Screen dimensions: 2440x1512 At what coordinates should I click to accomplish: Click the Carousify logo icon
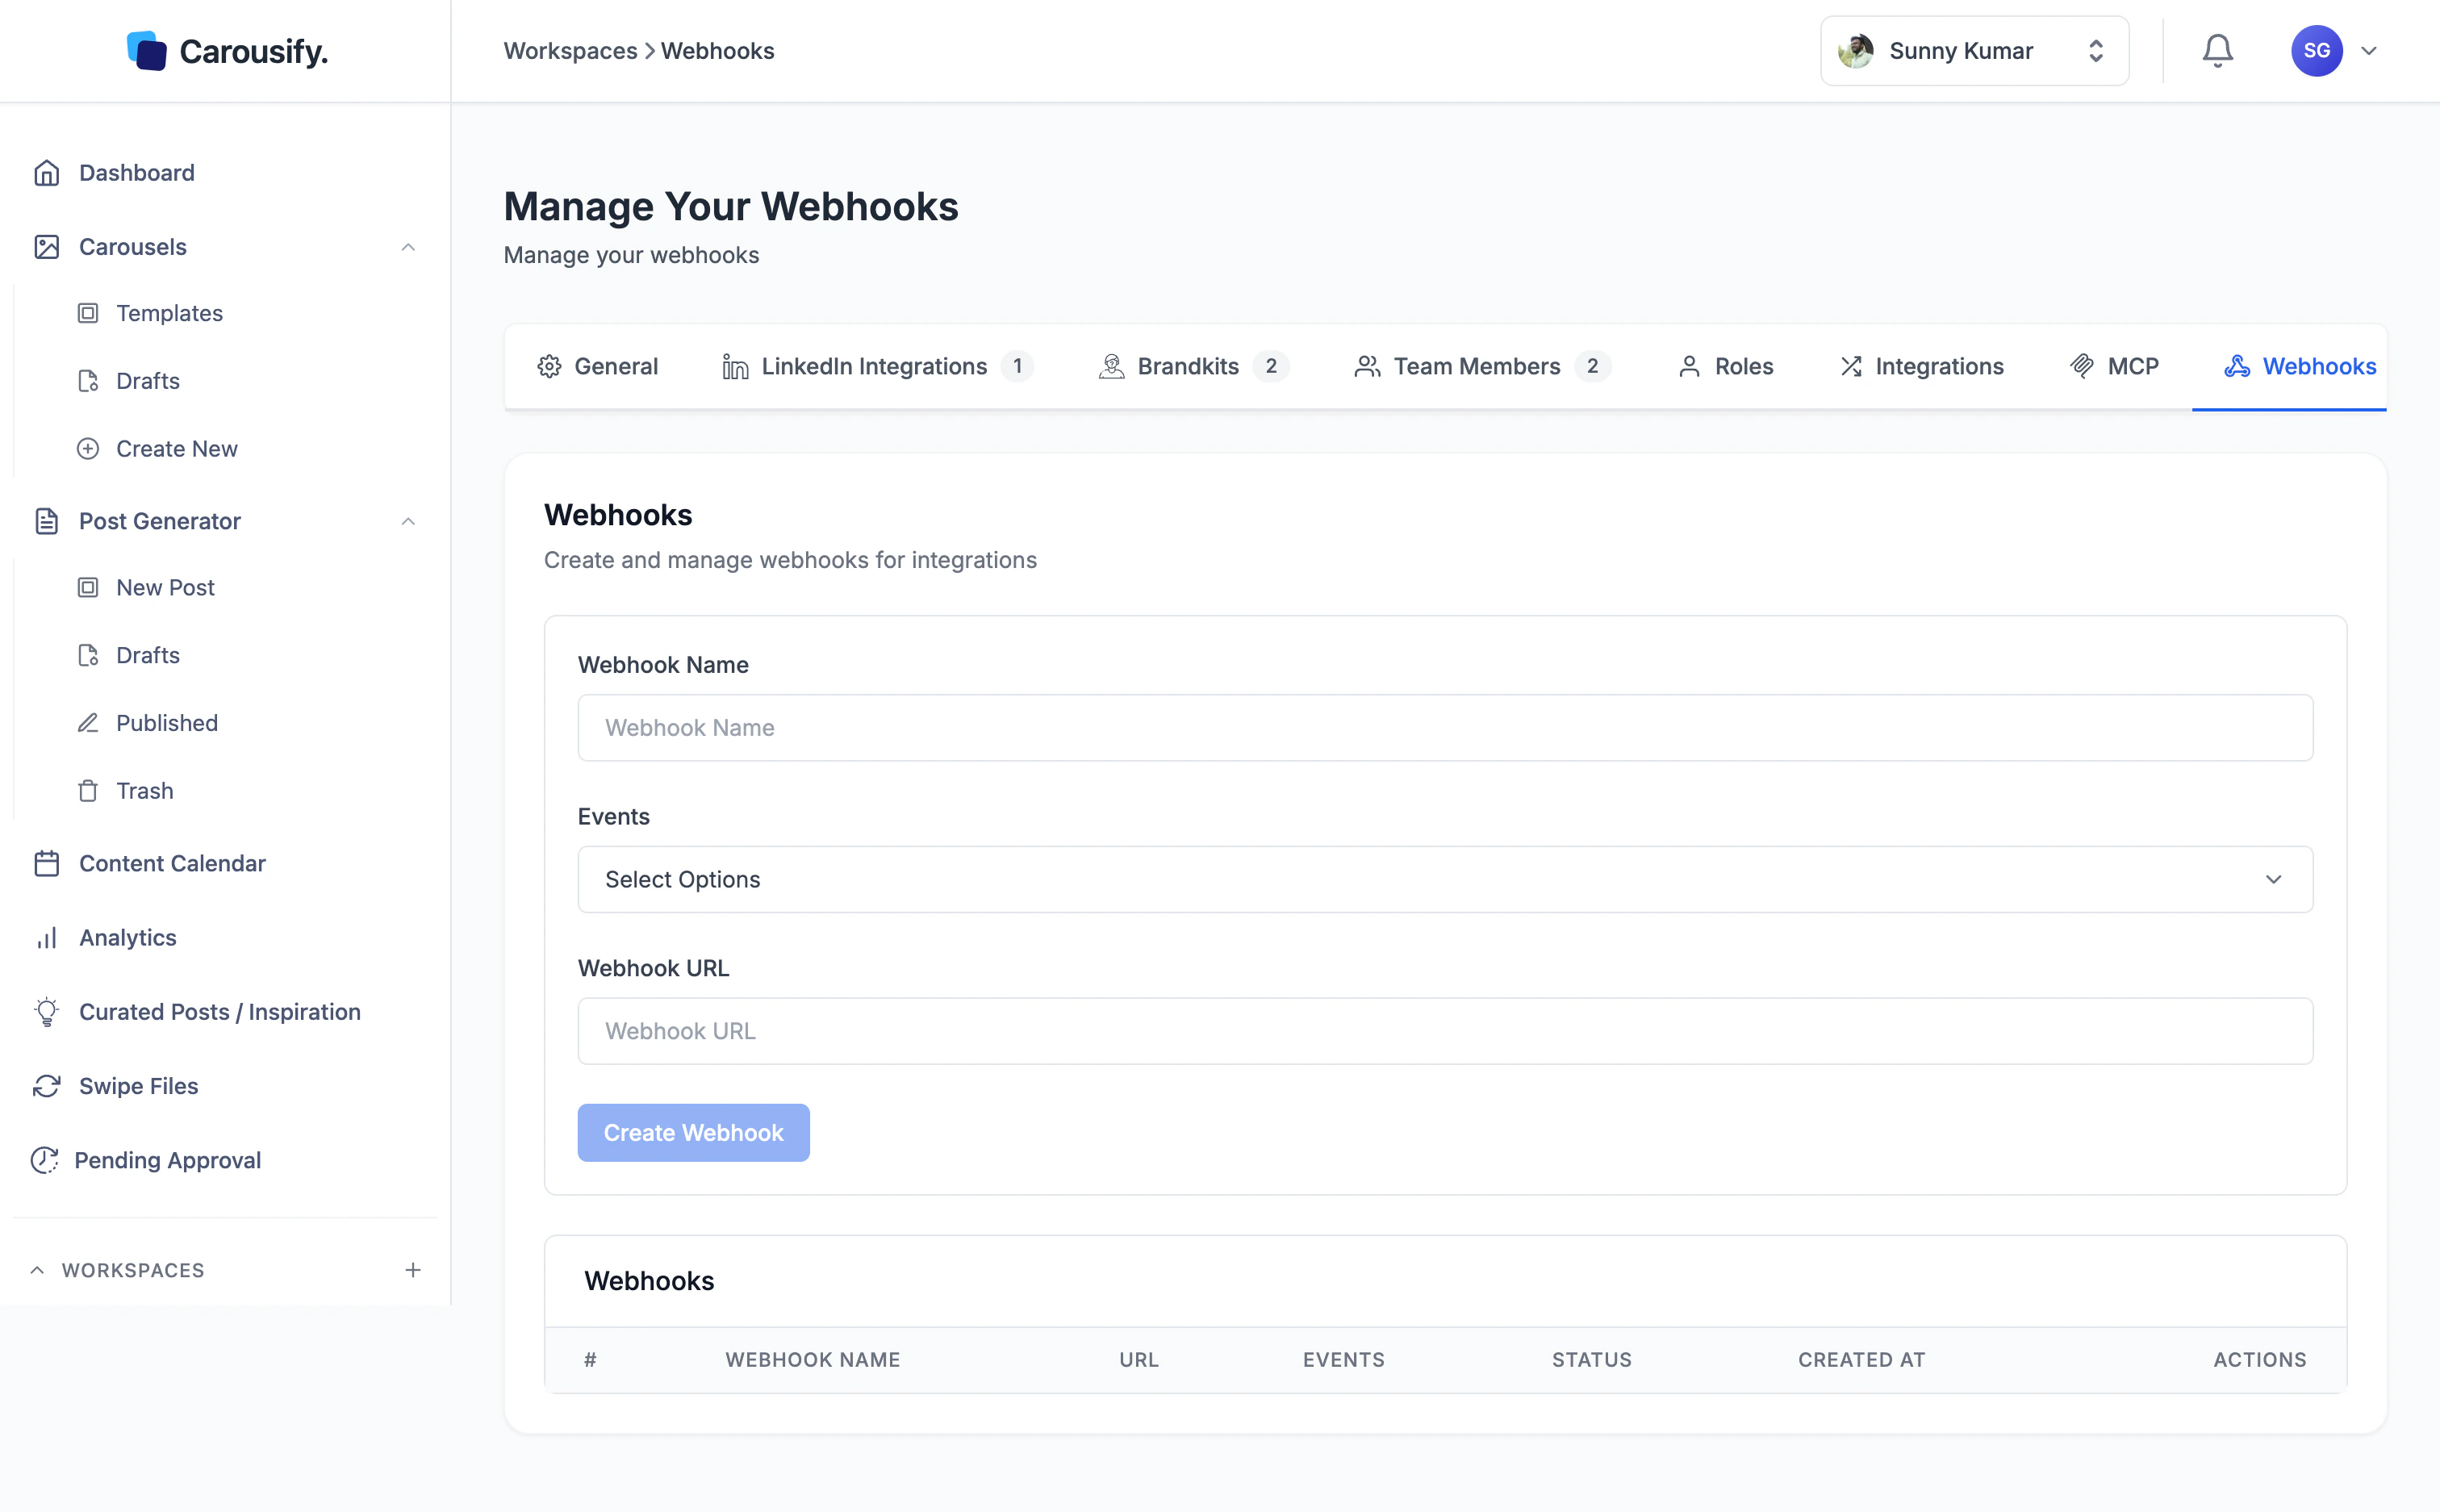(147, 51)
